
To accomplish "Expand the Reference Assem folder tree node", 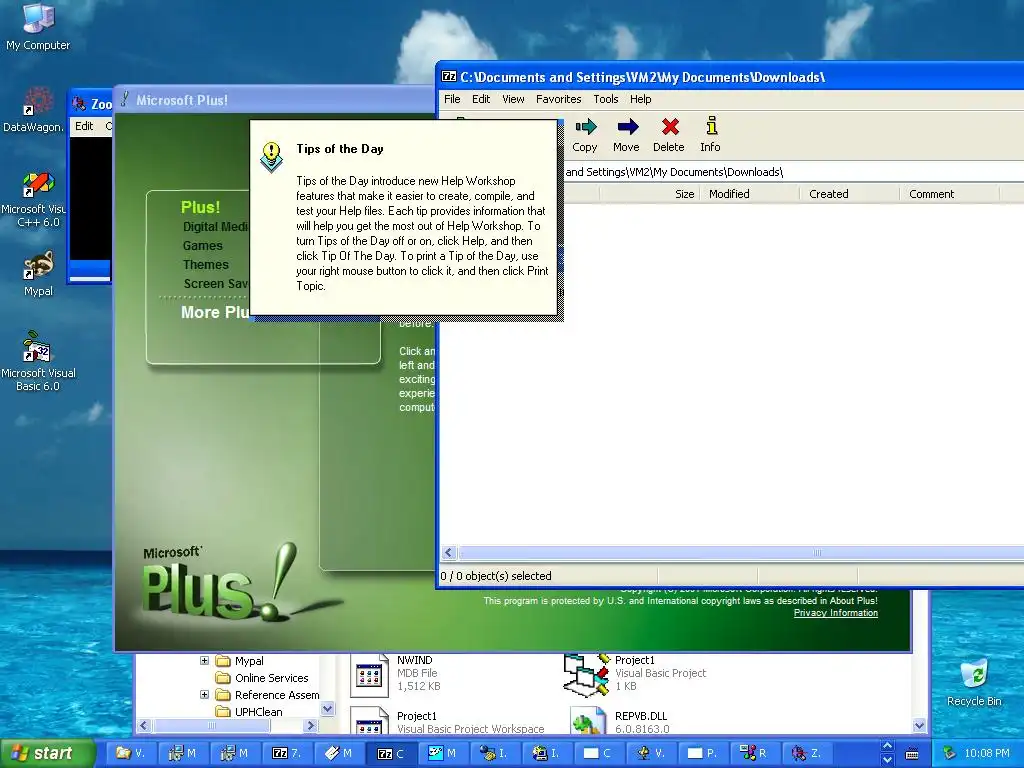I will click(204, 695).
